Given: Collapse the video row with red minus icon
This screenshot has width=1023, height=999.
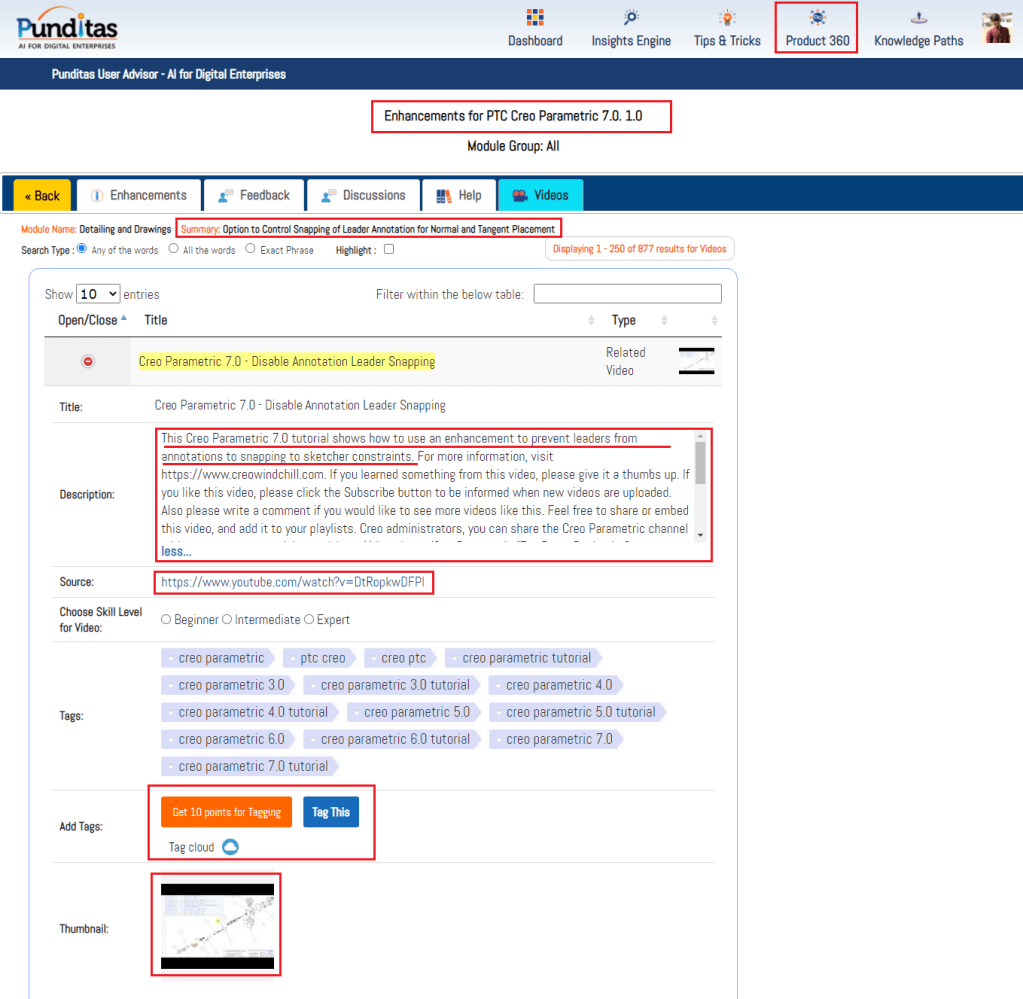Looking at the screenshot, I should [88, 361].
